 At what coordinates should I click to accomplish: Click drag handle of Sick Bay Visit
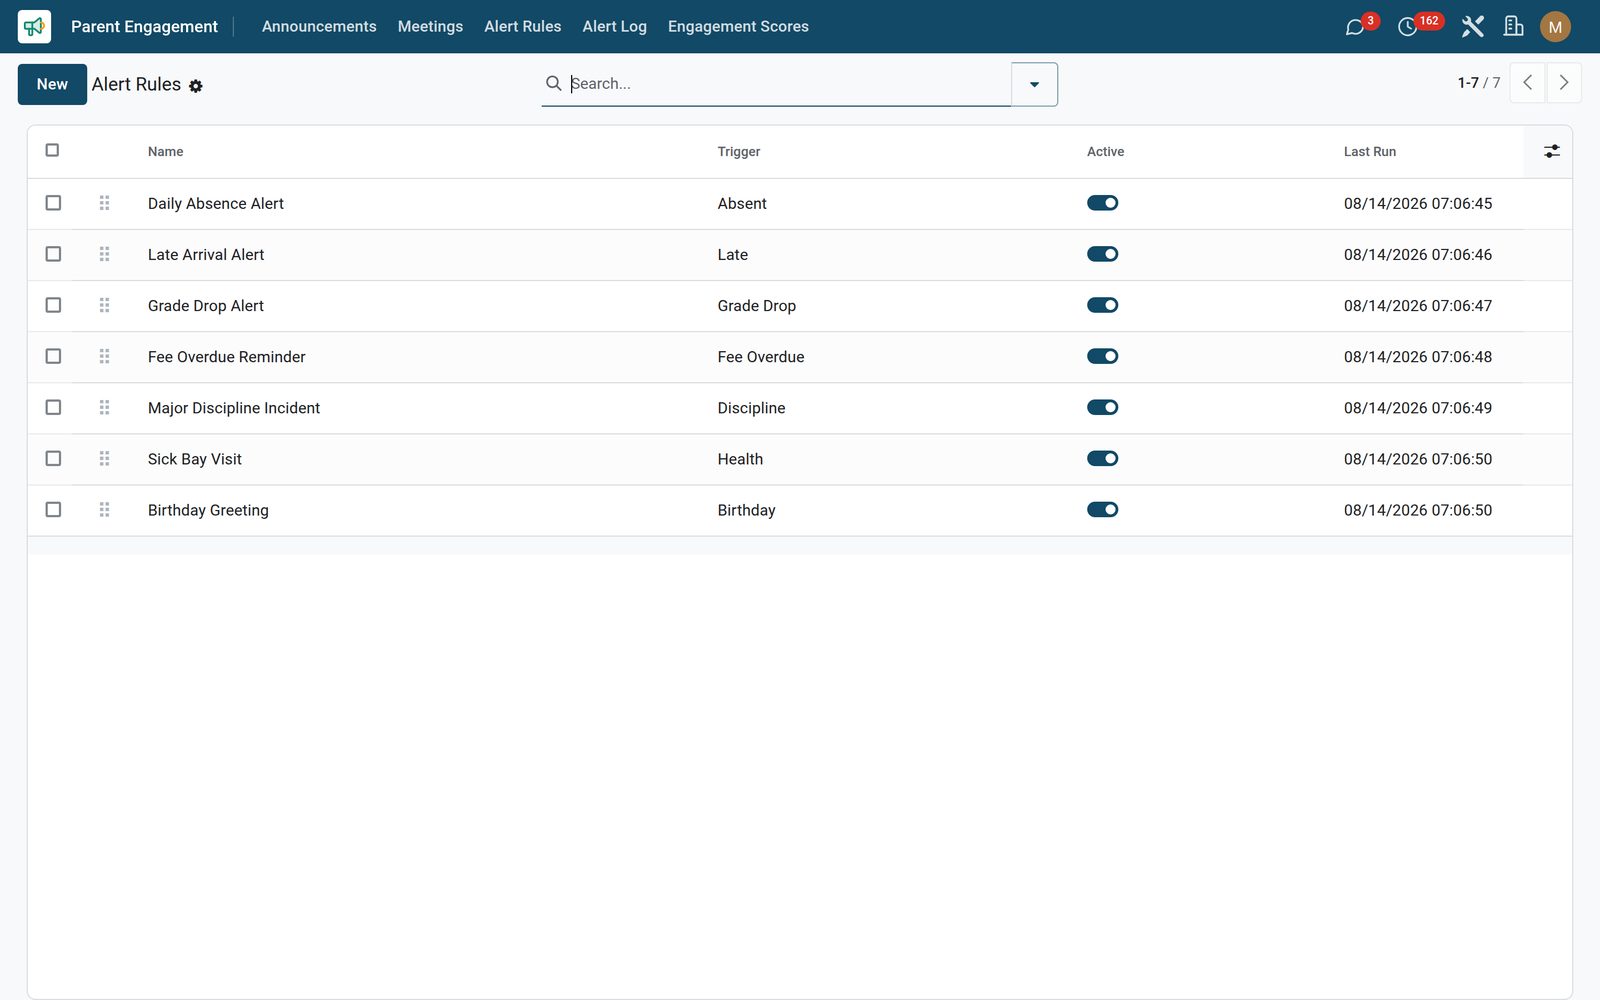(104, 458)
